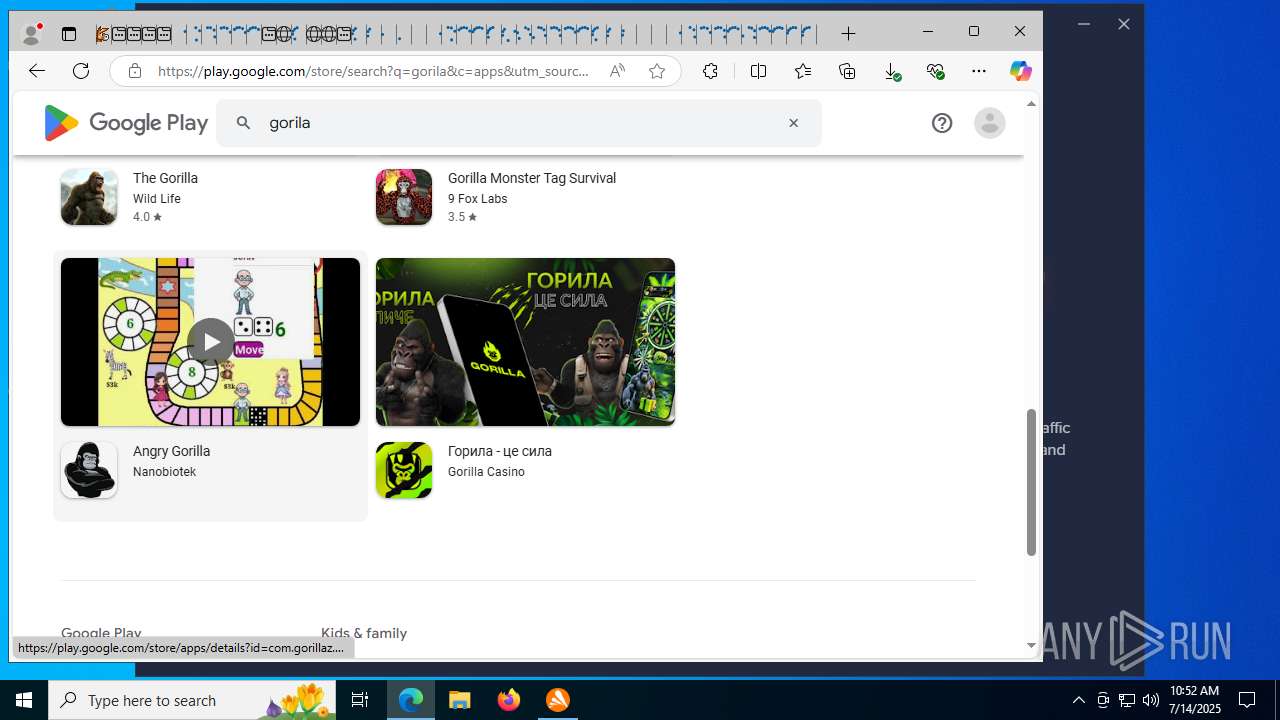This screenshot has width=1280, height=720.
Task: Activate Read aloud in address bar
Action: (x=617, y=71)
